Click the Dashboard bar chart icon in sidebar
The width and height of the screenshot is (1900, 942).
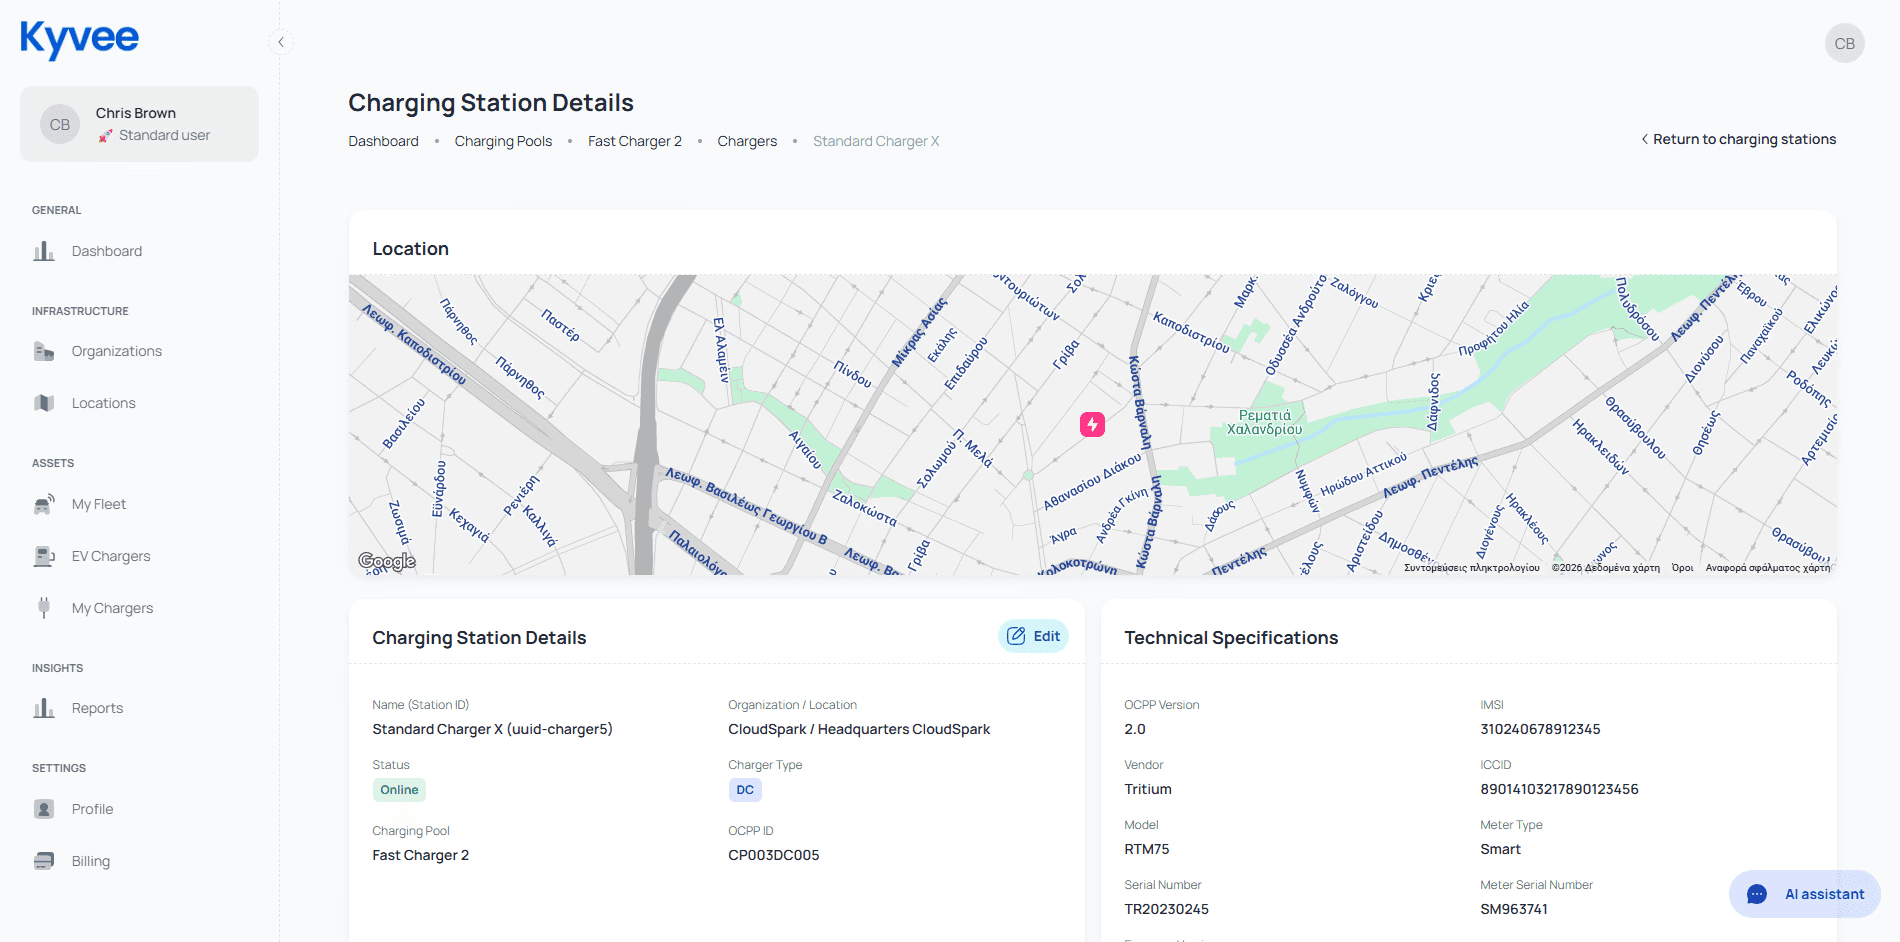44,251
